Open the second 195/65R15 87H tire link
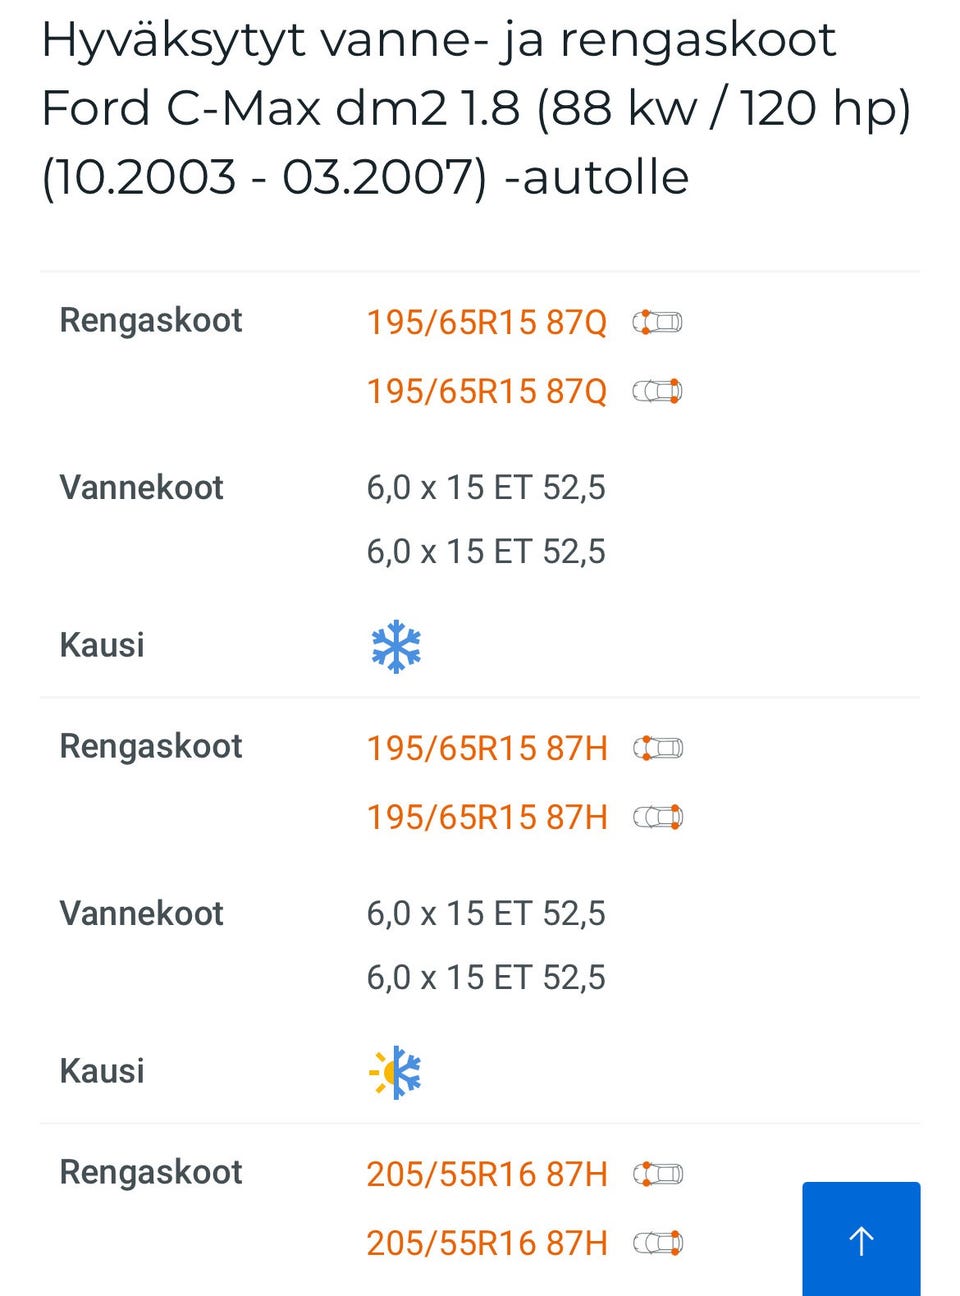Viewport: 960px width, 1296px height. coord(486,817)
